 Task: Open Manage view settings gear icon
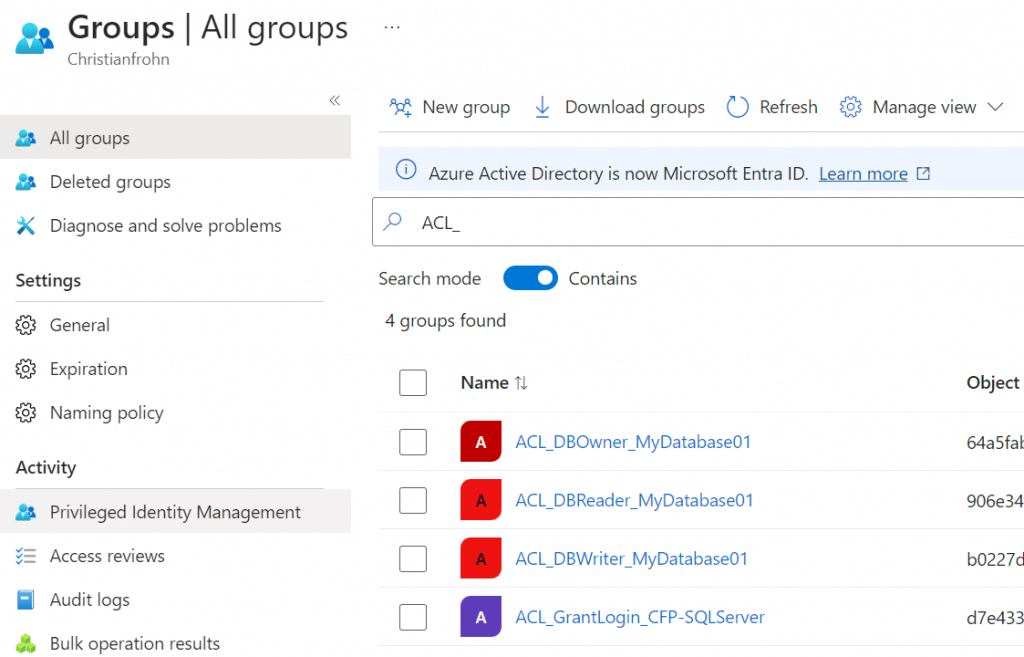point(850,107)
